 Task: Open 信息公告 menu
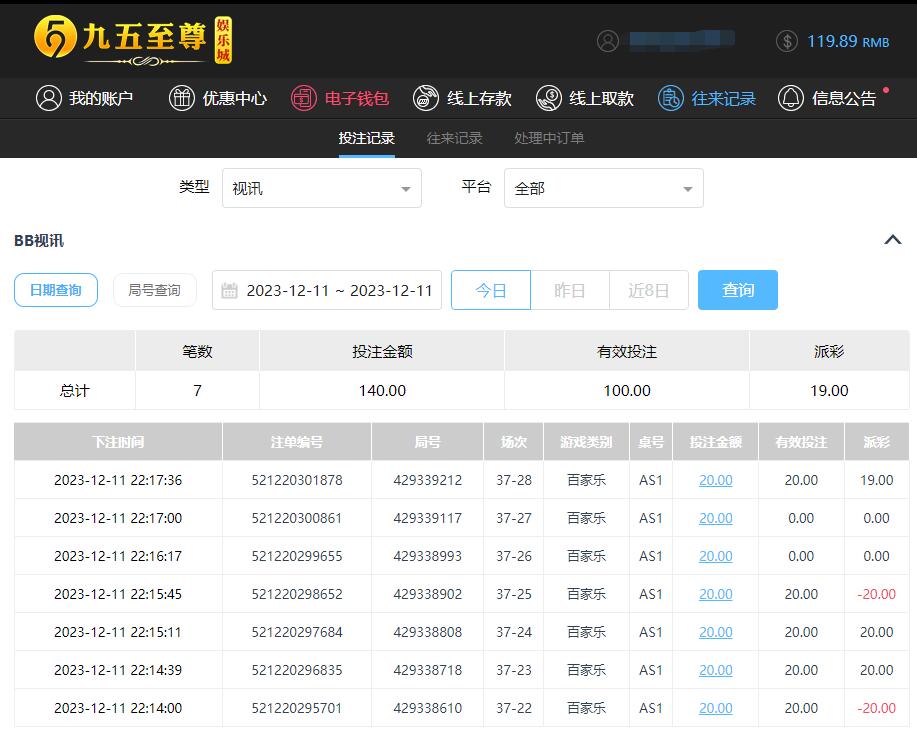click(x=827, y=98)
